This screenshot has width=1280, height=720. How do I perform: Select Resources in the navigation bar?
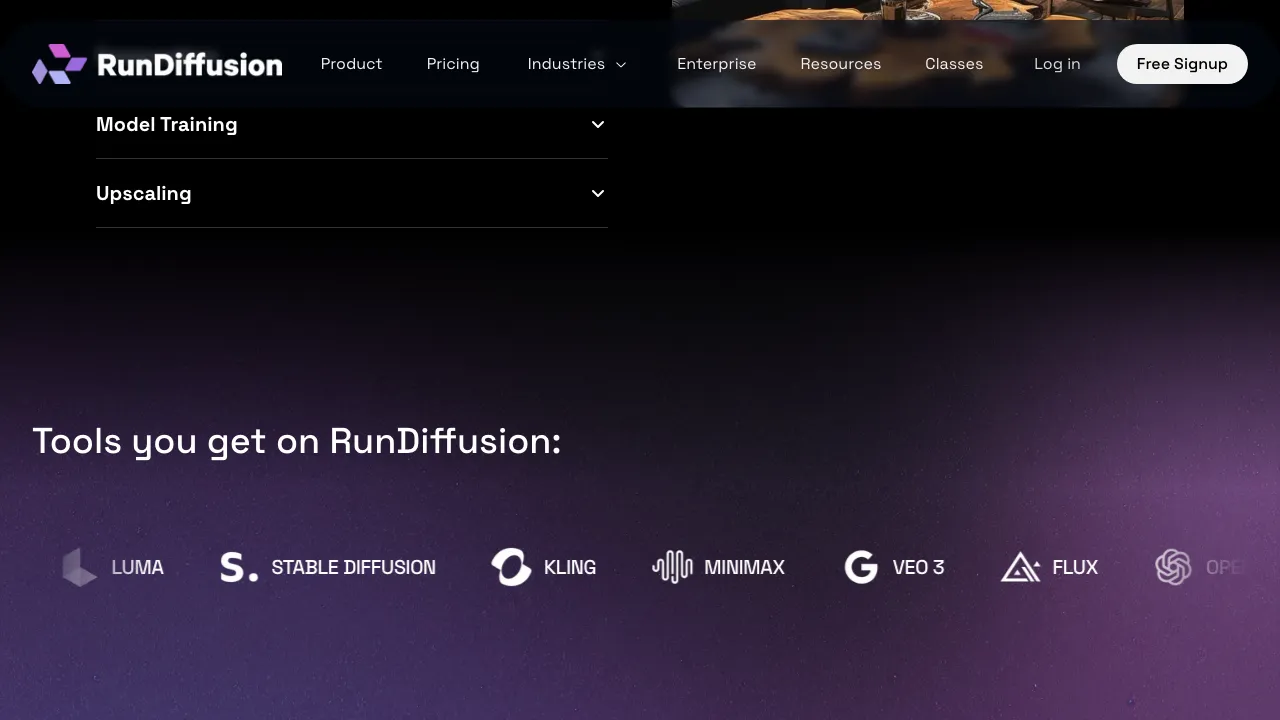pos(841,63)
